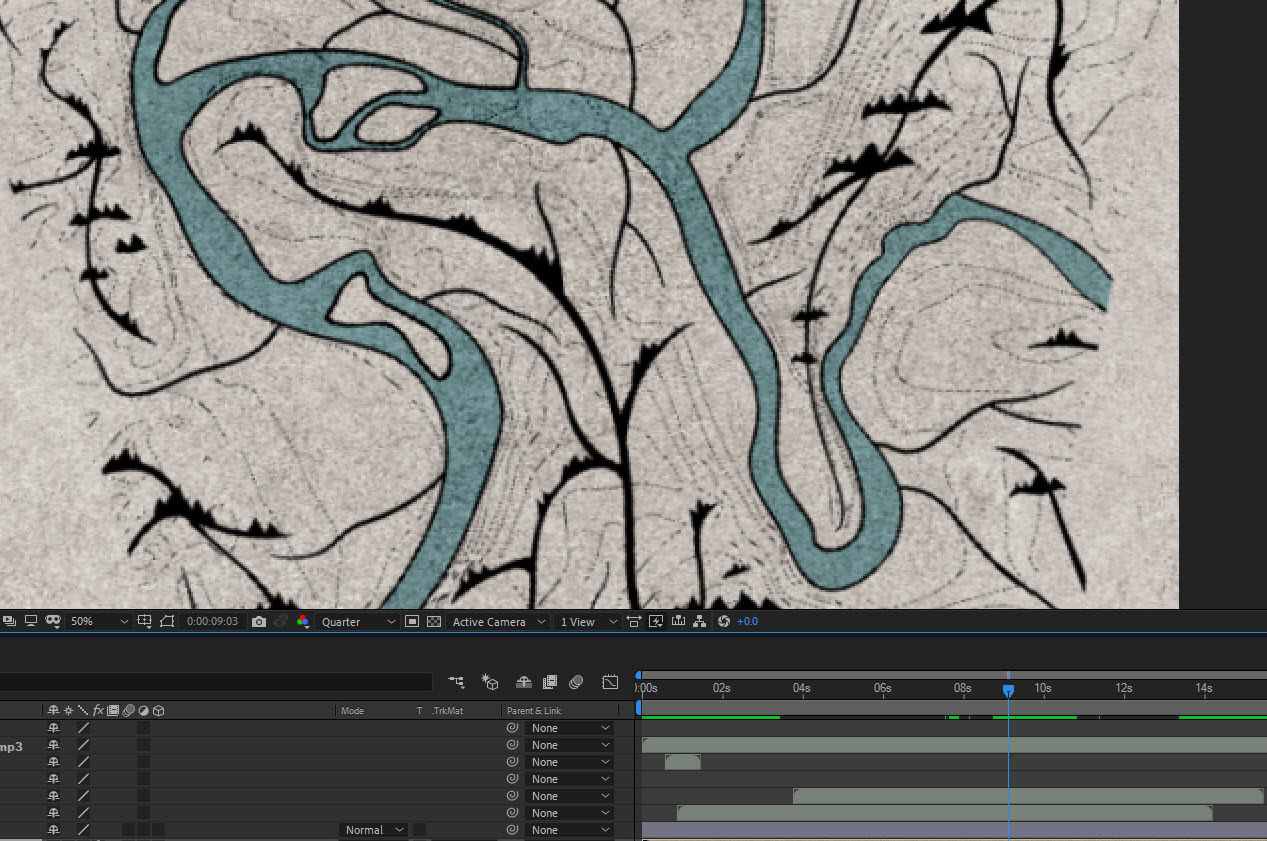Image resolution: width=1267 pixels, height=841 pixels.
Task: Open the parent None dropdown on the topmost layer
Action: tap(569, 728)
